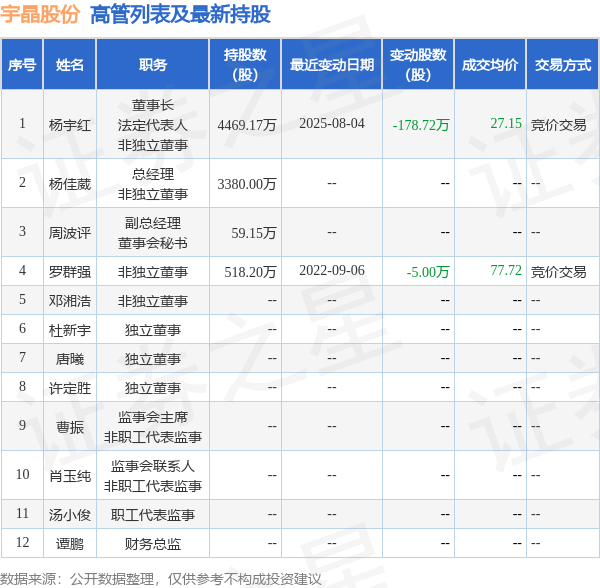Click 非独立董事 in 罗群强's row
Image resolution: width=600 pixels, height=588 pixels.
pos(153,272)
